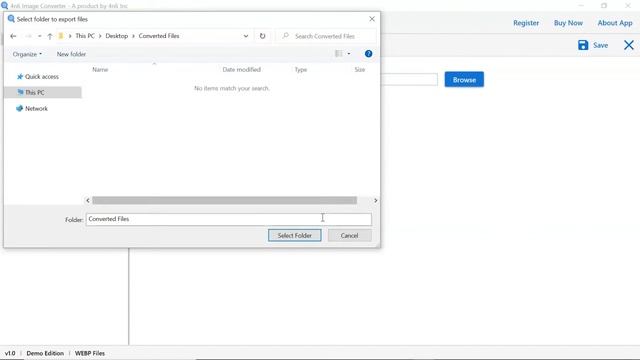Viewport: 640px width, 360px height.
Task: Select Converted Files in the breadcrumb
Action: click(x=159, y=36)
